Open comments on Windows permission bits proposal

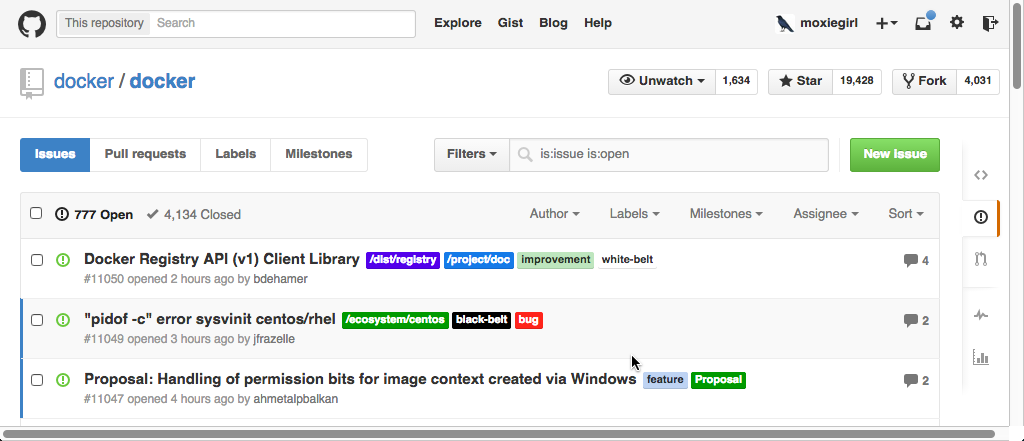click(x=916, y=380)
